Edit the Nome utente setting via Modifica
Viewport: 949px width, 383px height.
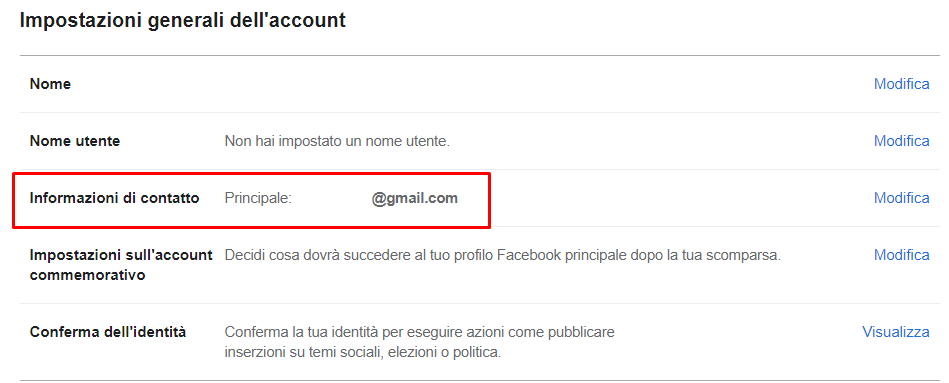pyautogui.click(x=901, y=141)
